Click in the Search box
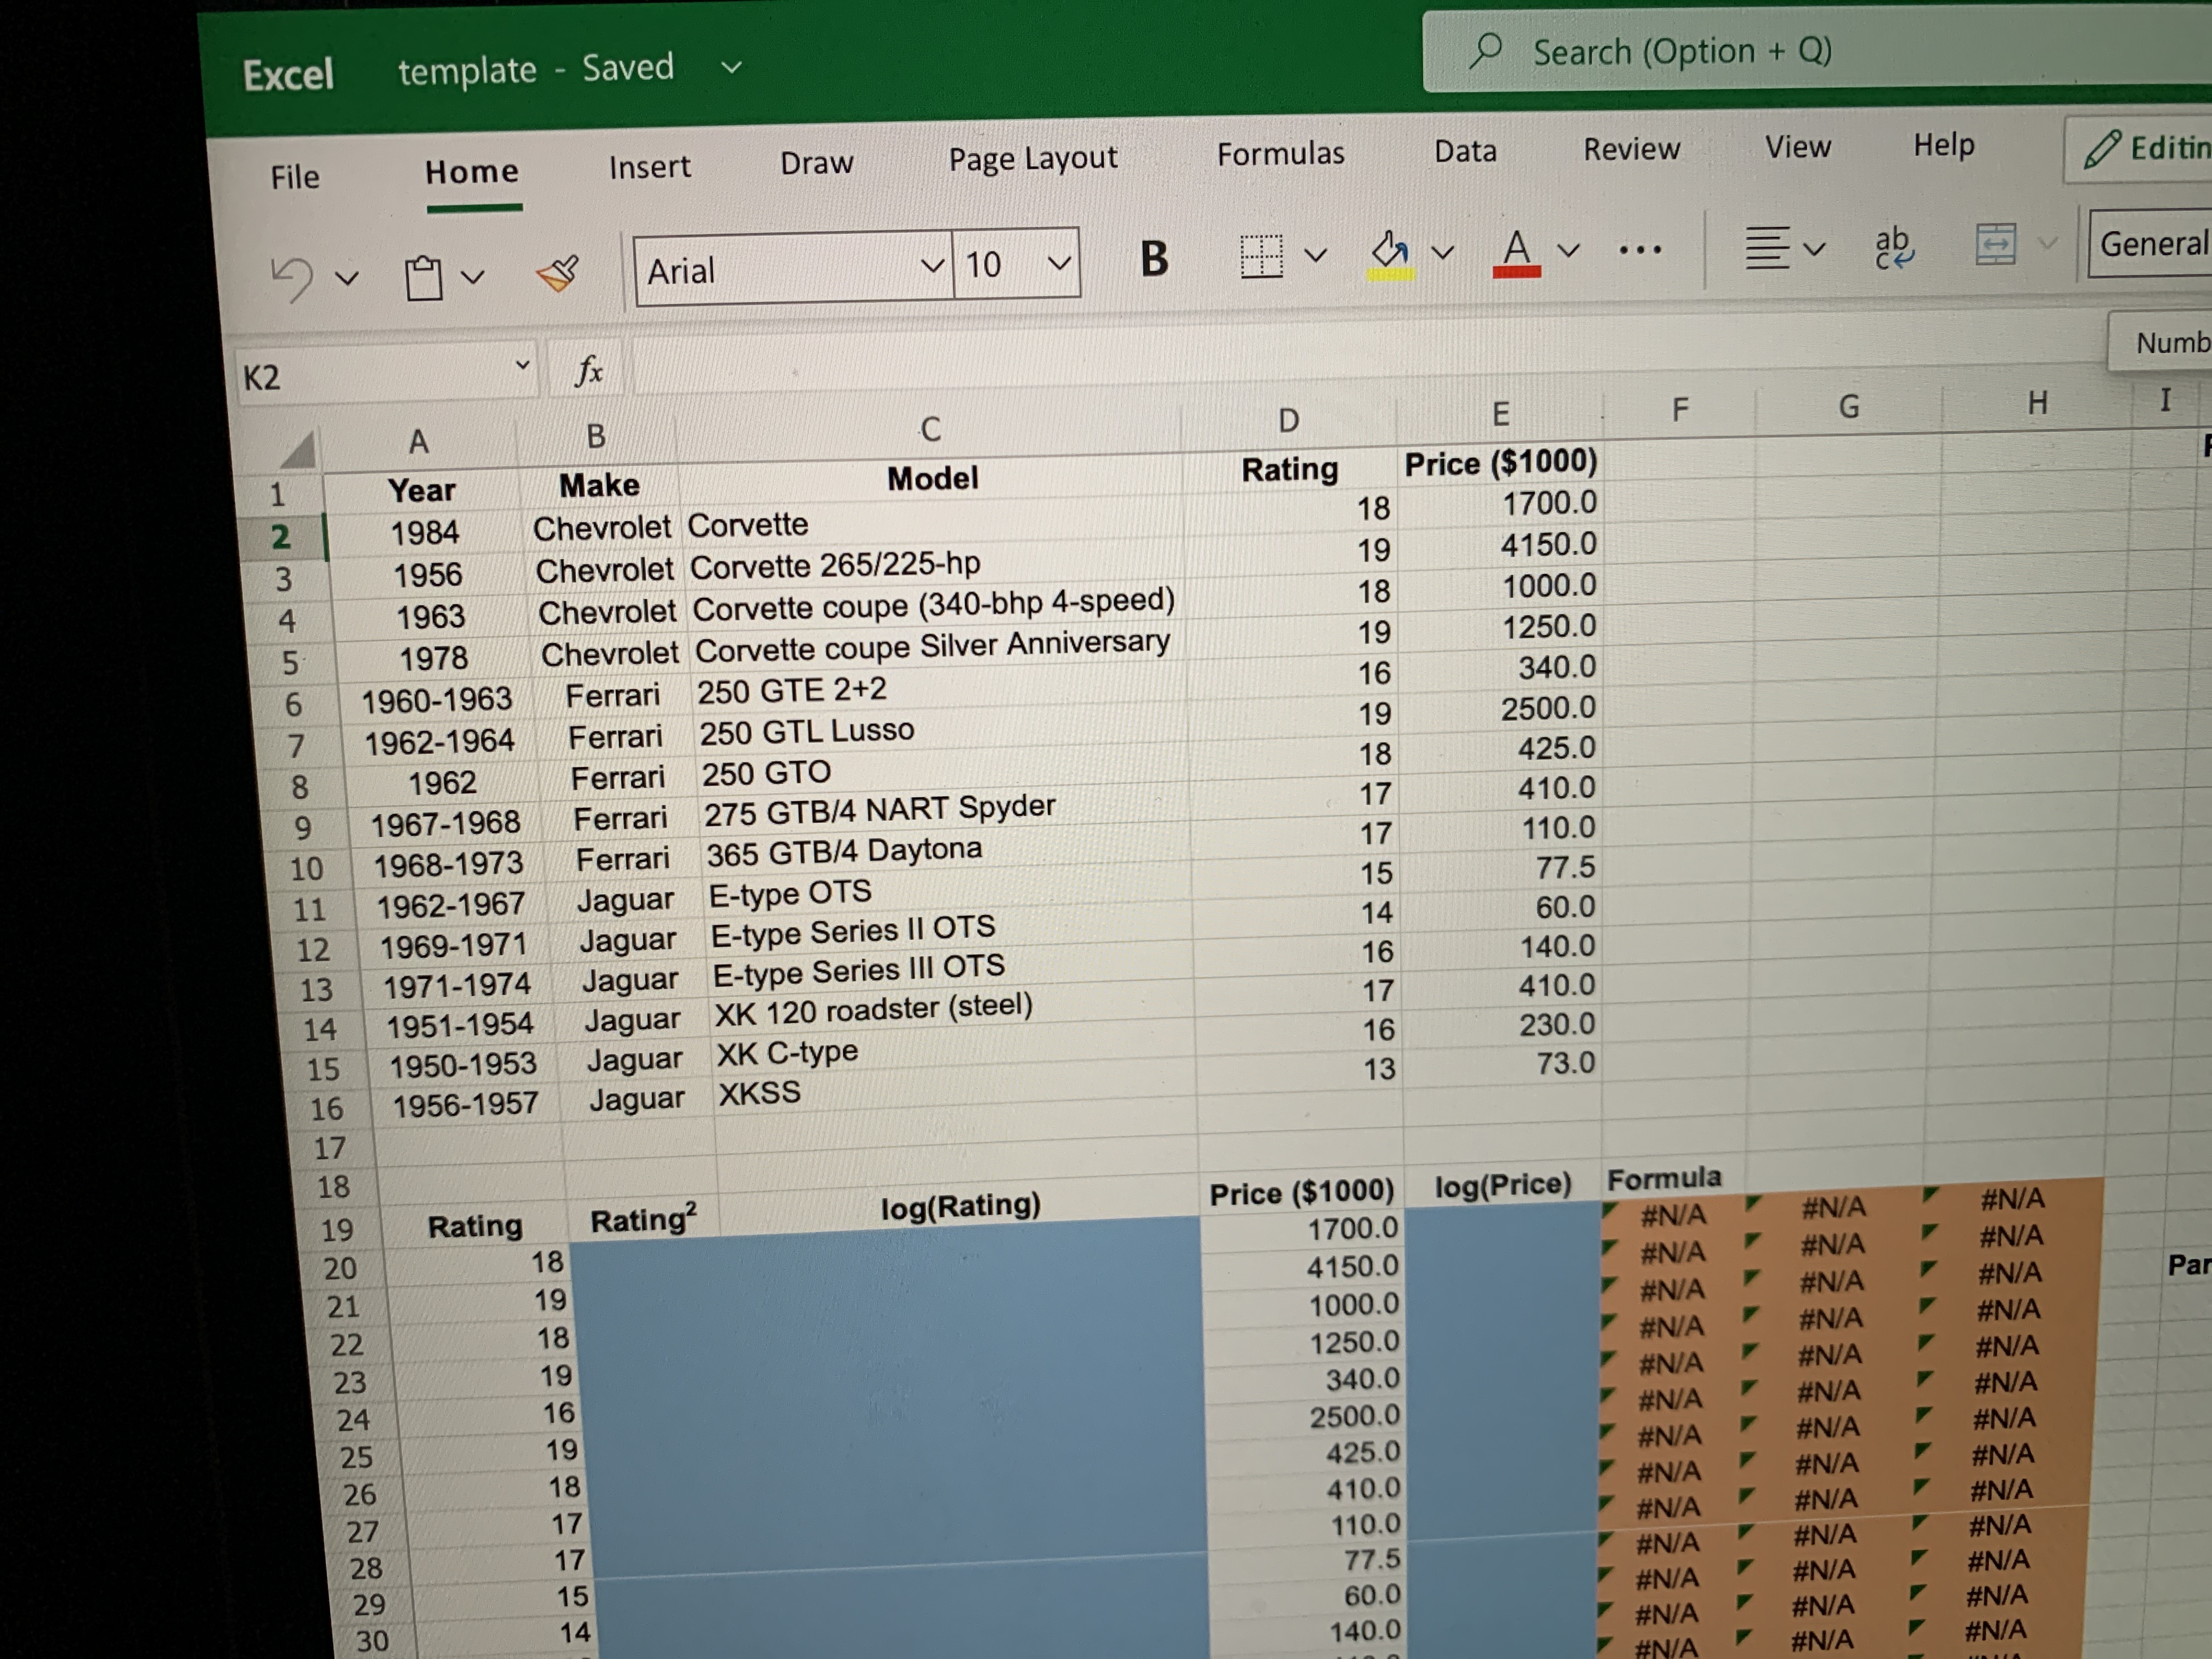Screen dimensions: 2212x1659 point(1817,50)
